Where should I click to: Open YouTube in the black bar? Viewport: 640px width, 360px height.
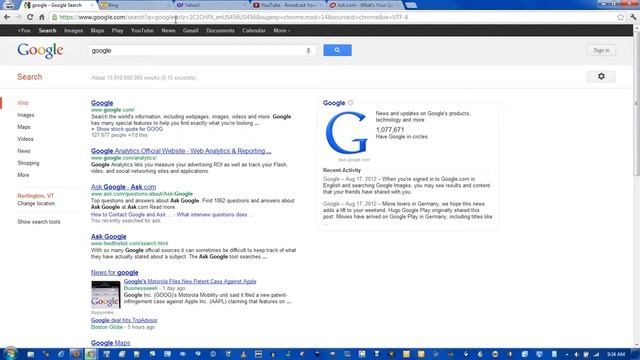coord(142,31)
